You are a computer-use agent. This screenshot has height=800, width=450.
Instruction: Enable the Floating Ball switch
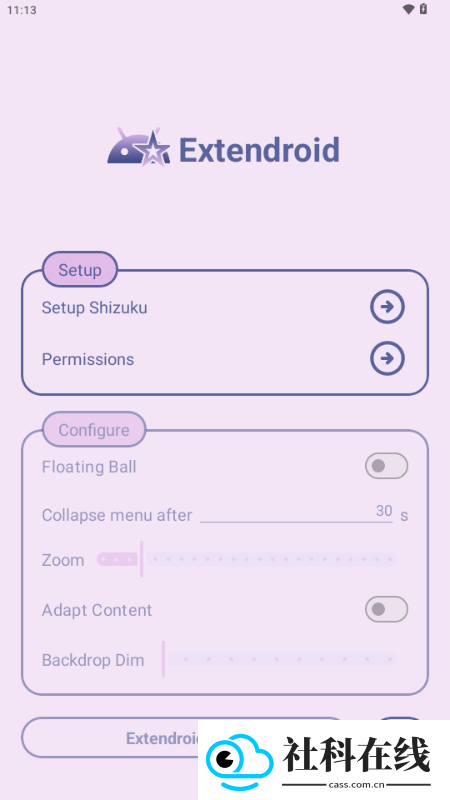(x=386, y=466)
